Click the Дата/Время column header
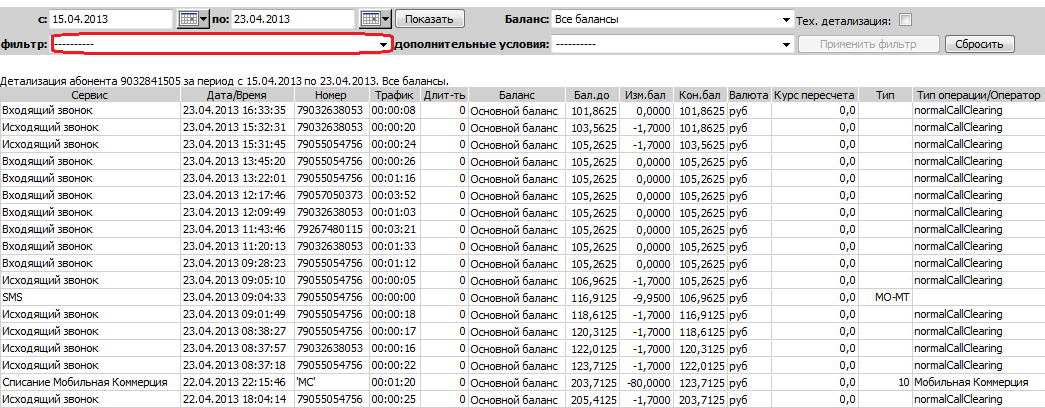Viewport: 1045px width, 408px height. [x=237, y=95]
